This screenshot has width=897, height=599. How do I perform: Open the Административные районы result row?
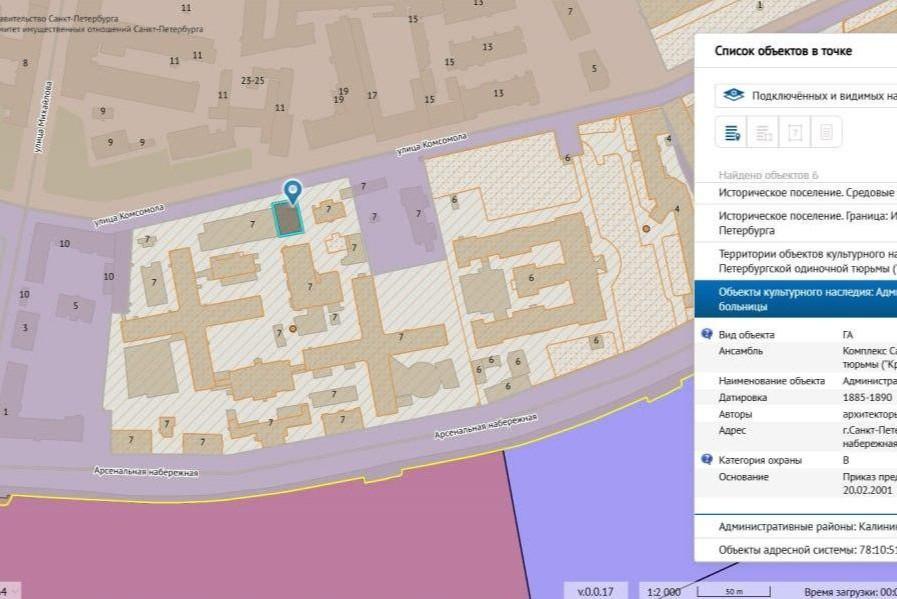tap(796, 526)
